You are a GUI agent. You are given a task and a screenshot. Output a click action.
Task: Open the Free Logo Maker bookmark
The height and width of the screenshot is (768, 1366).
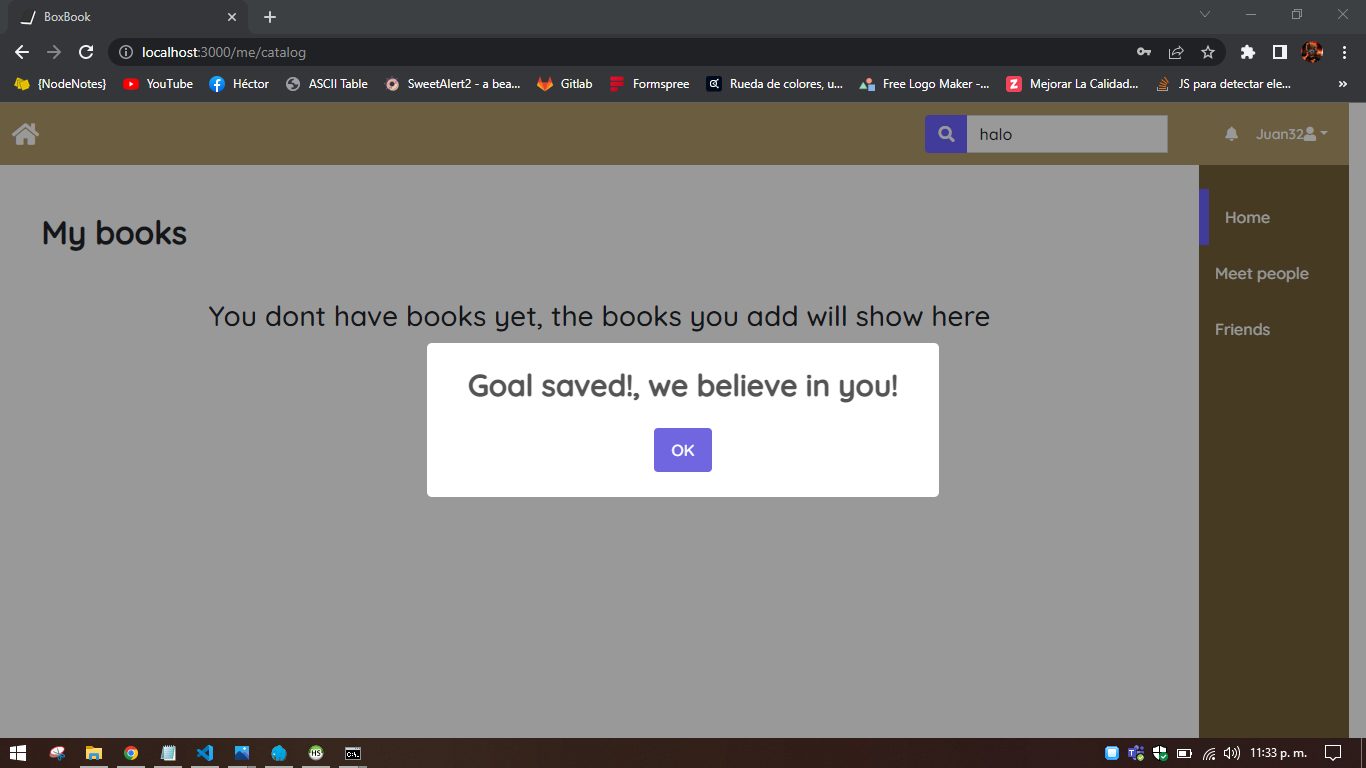coord(925,84)
